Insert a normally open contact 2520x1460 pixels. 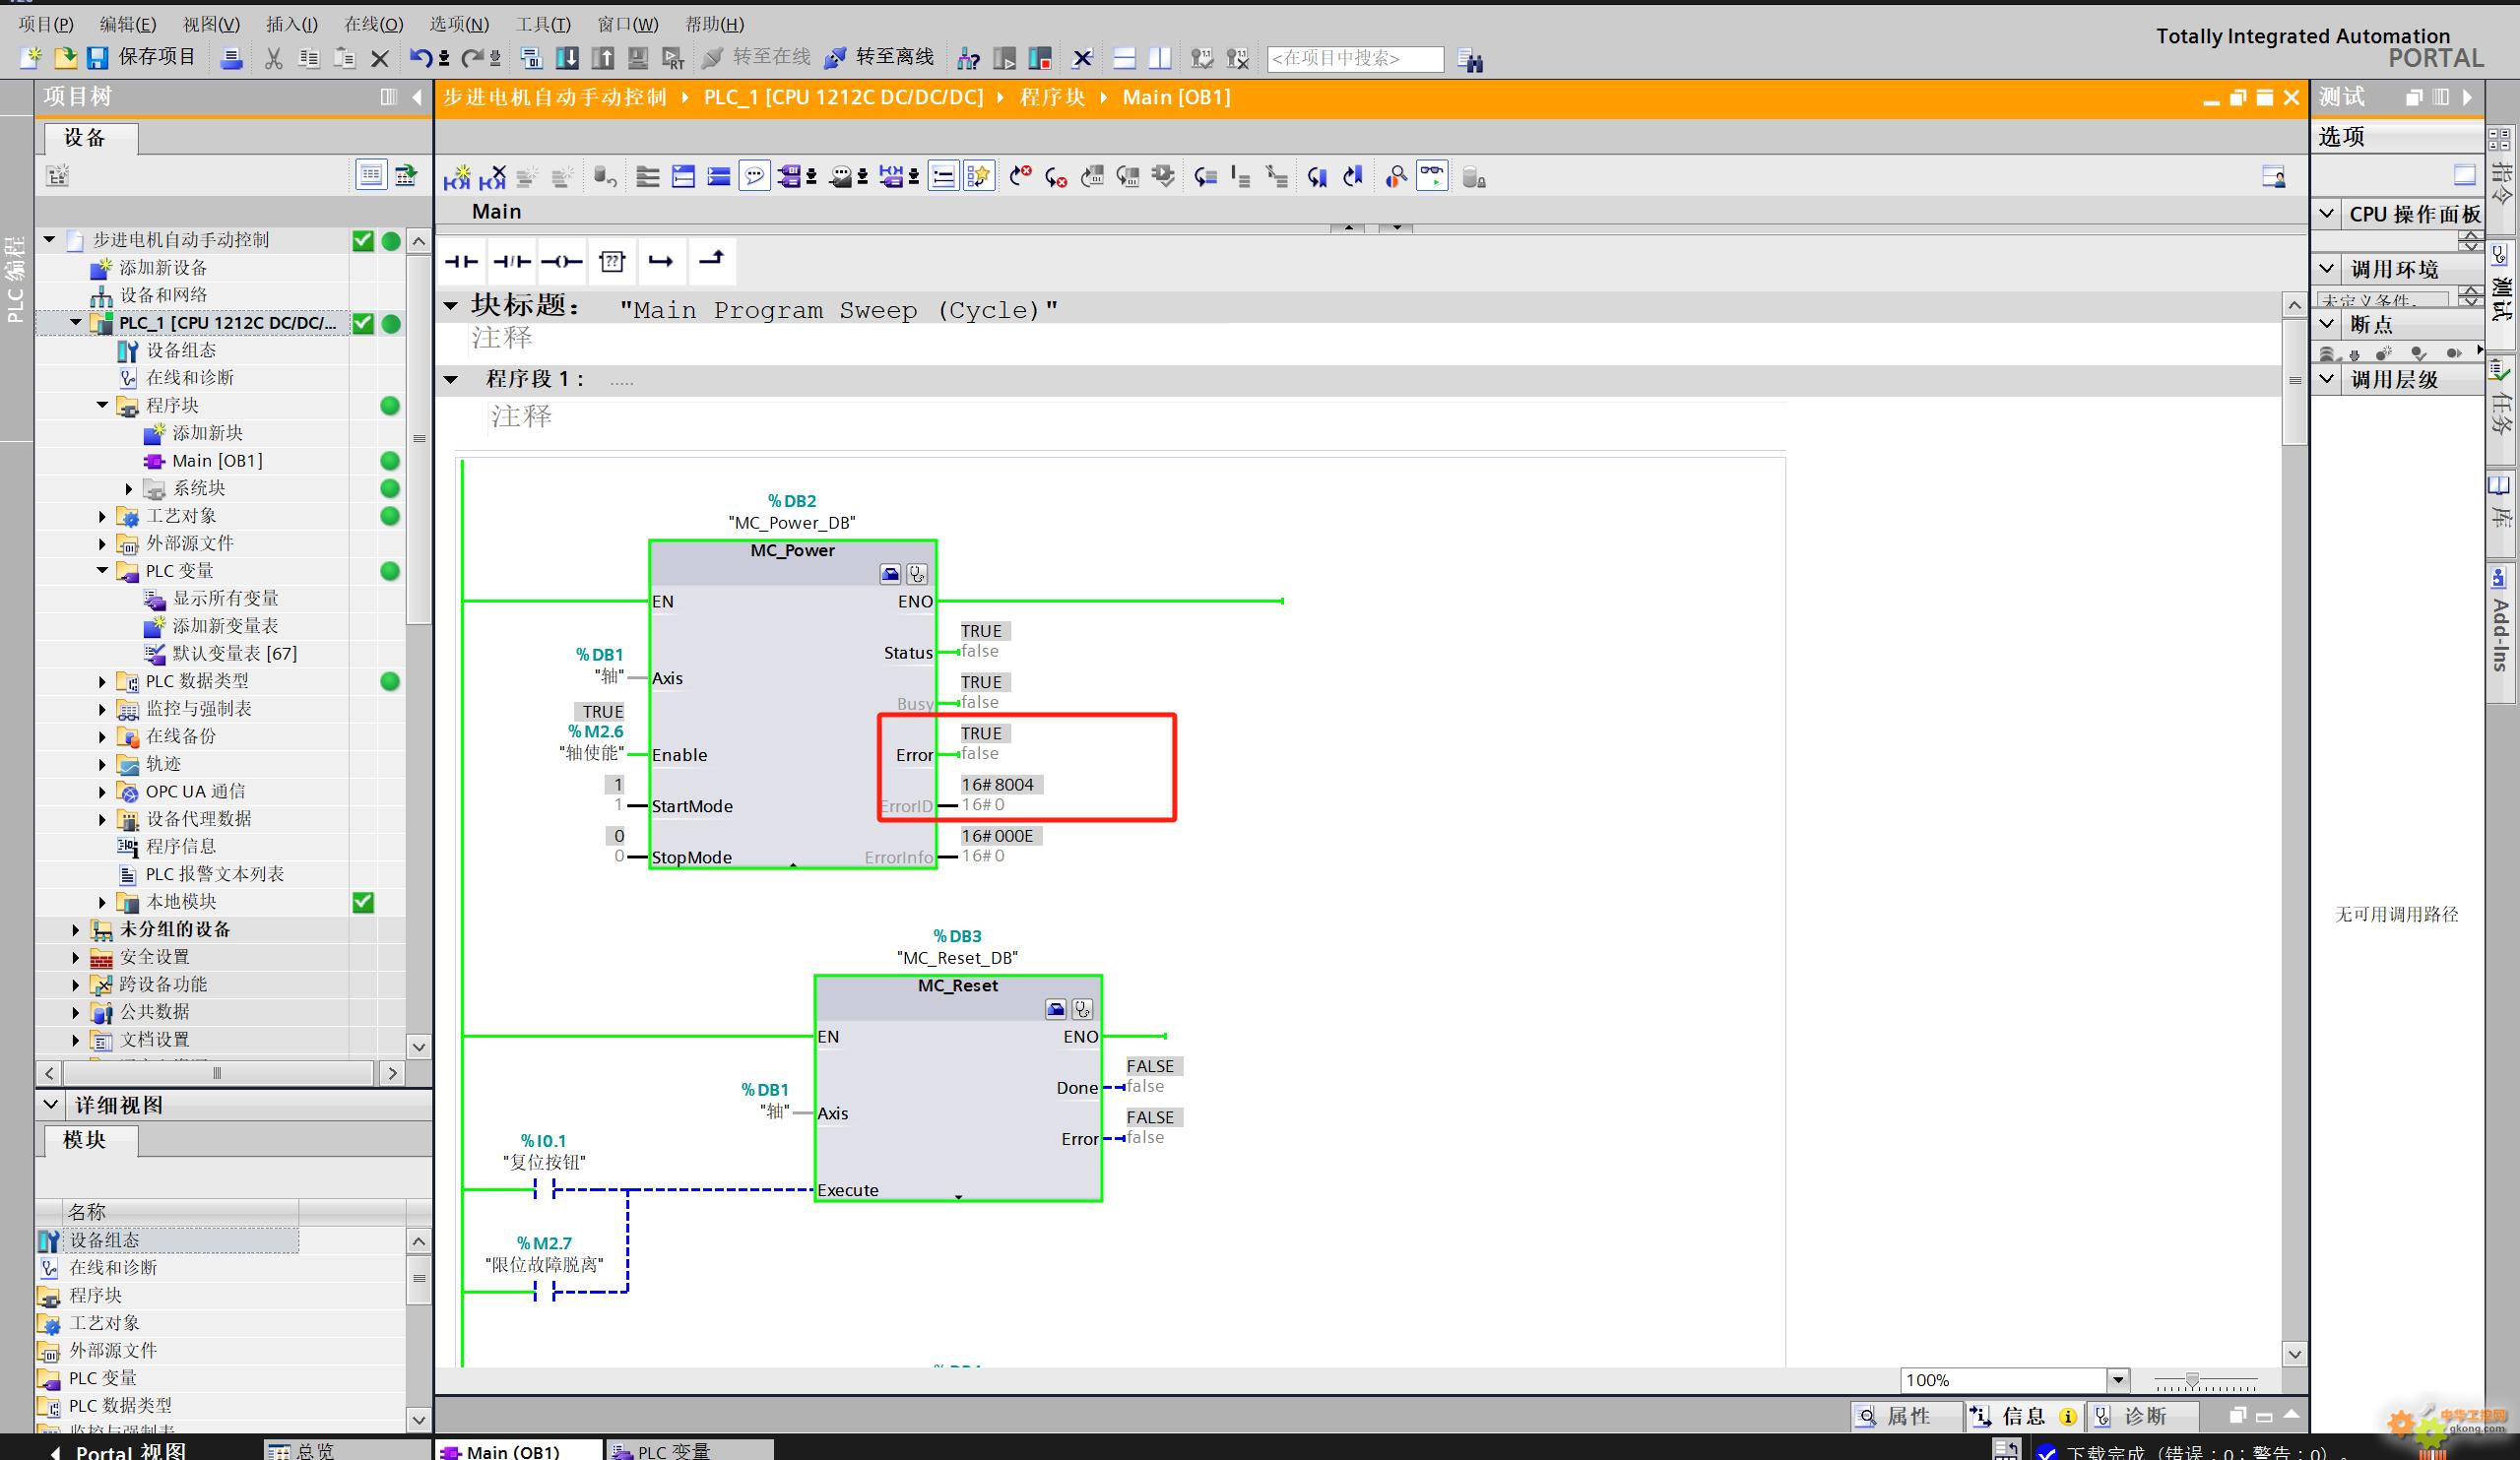[x=461, y=261]
